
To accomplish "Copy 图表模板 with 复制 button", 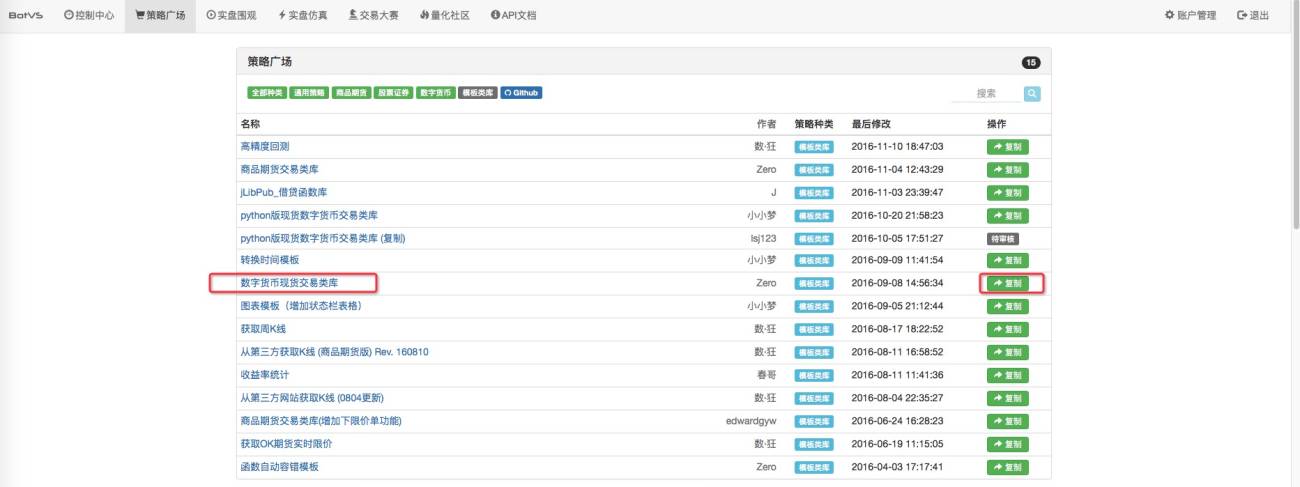I will tap(1007, 307).
